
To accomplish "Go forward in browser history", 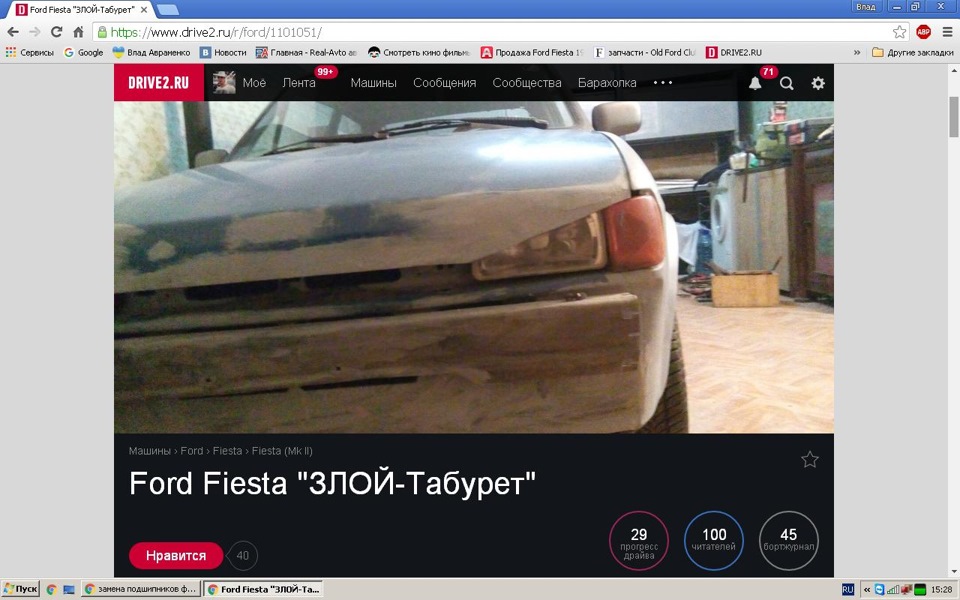I will pos(35,32).
